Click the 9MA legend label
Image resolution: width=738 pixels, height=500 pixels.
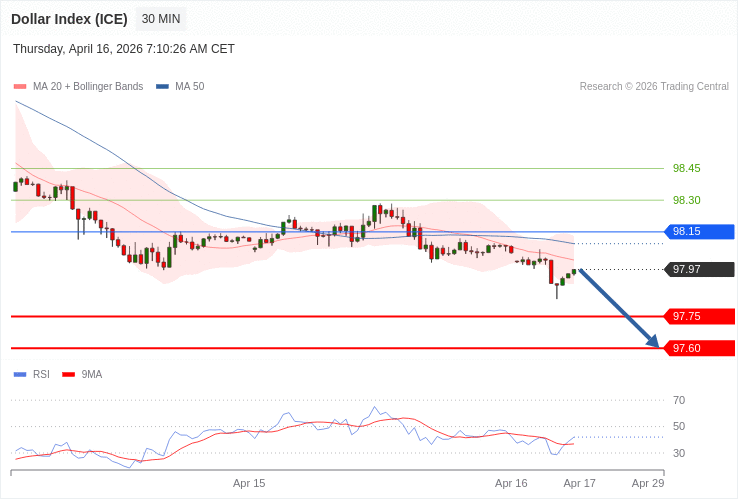click(x=92, y=374)
